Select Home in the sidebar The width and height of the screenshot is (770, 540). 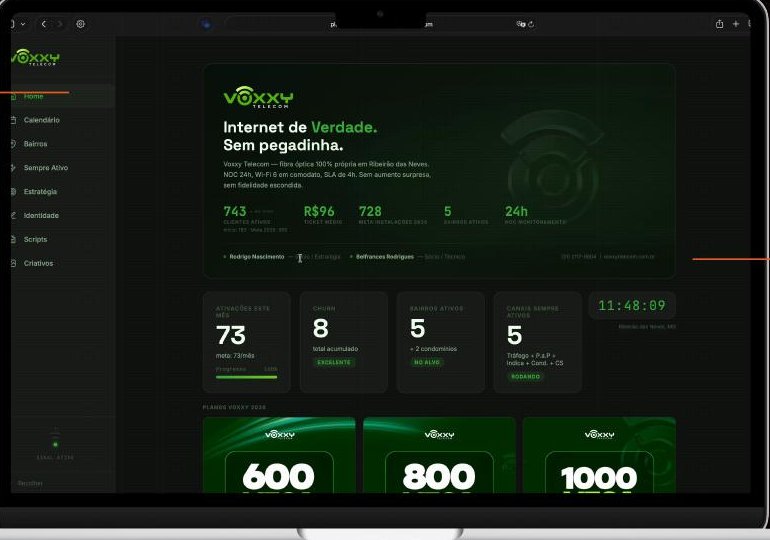coord(63,96)
